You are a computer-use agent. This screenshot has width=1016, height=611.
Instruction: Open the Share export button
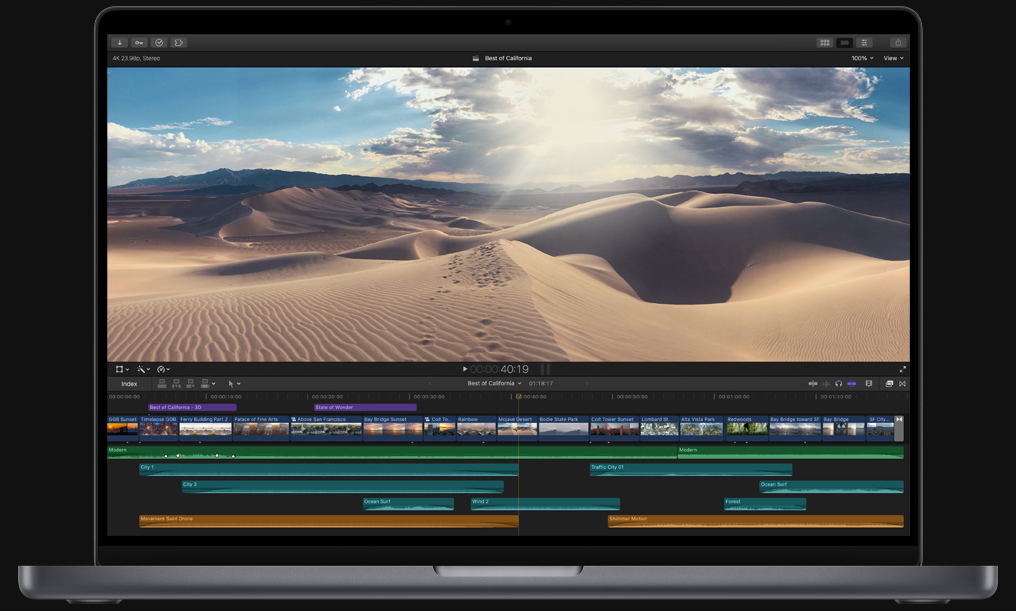[897, 43]
